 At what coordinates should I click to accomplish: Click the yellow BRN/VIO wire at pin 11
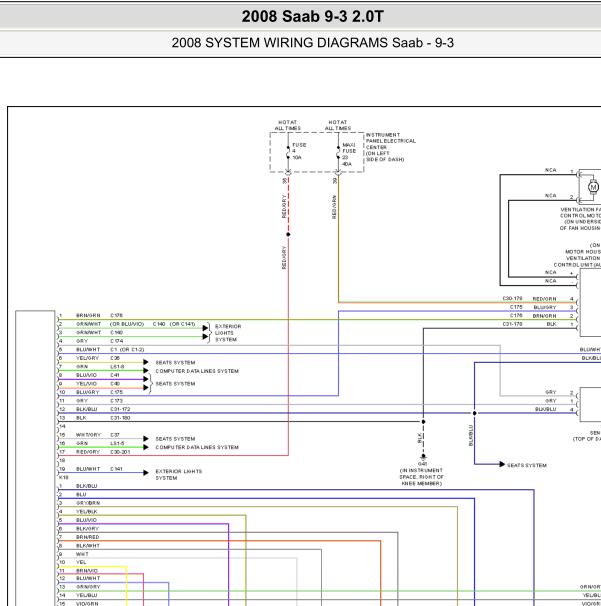[93, 567]
